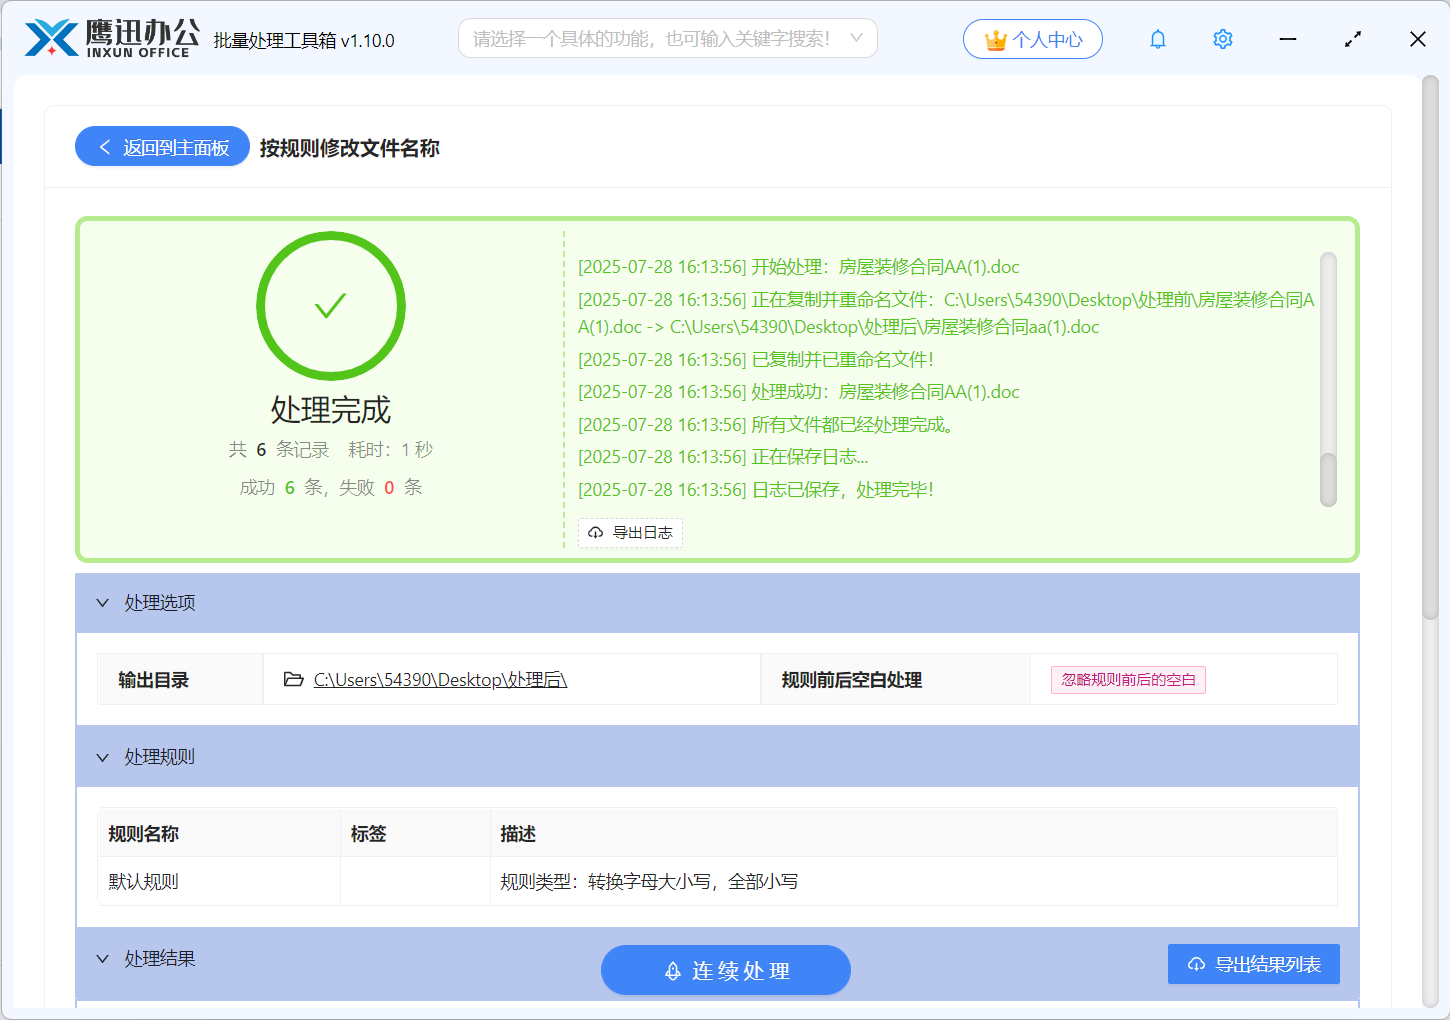The width and height of the screenshot is (1450, 1020).
Task: Click the 按规则修改文件名称 page title
Action: click(349, 148)
